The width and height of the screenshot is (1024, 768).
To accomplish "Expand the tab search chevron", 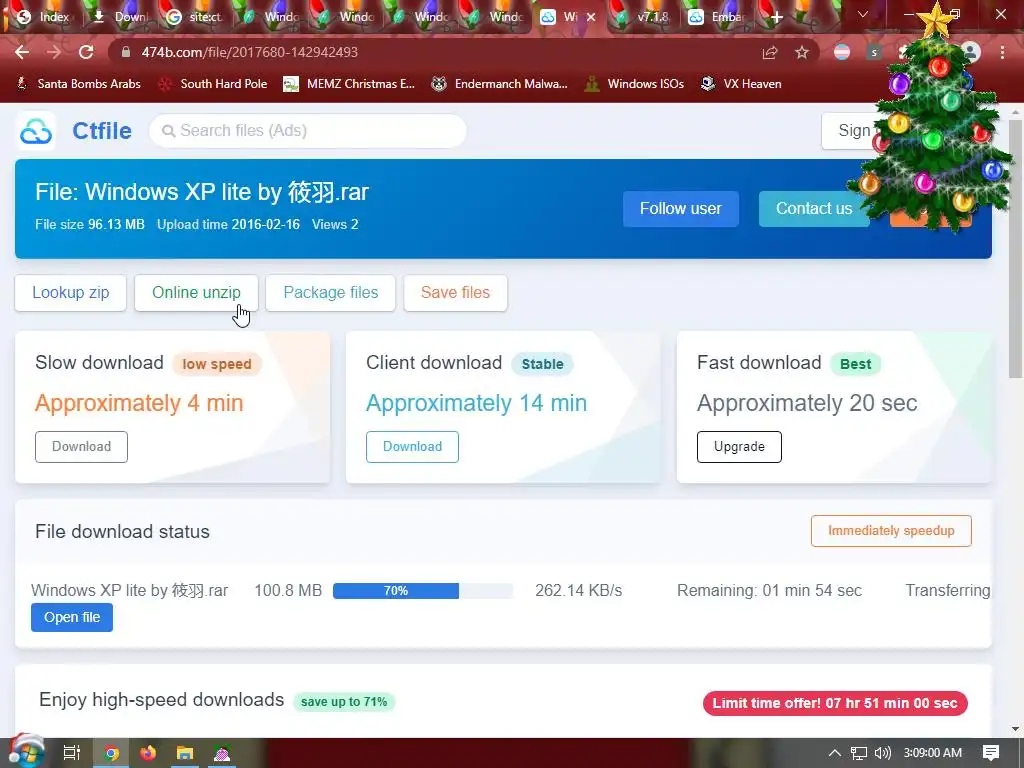I will pyautogui.click(x=863, y=14).
